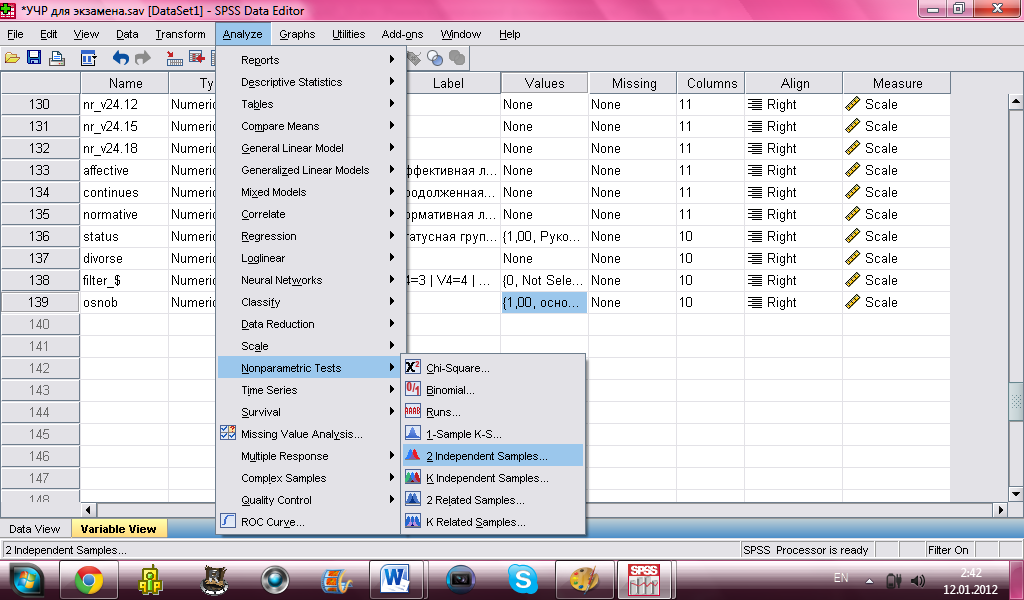Click the grey Show All Variables icon
The height and width of the screenshot is (600, 1024).
[x=457, y=58]
